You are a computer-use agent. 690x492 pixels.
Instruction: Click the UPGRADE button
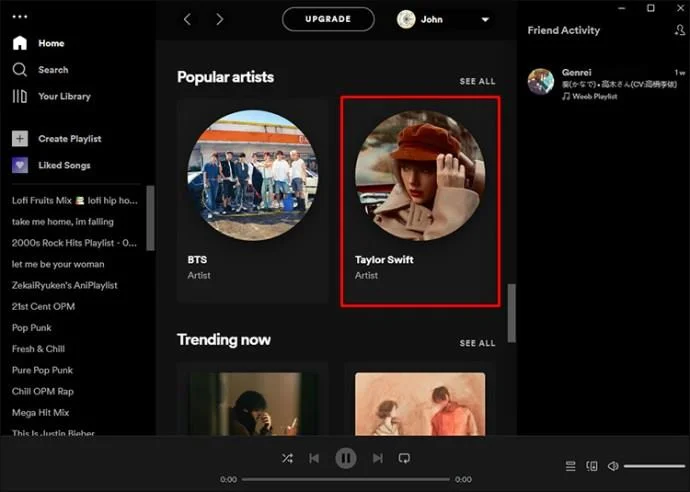click(x=328, y=19)
